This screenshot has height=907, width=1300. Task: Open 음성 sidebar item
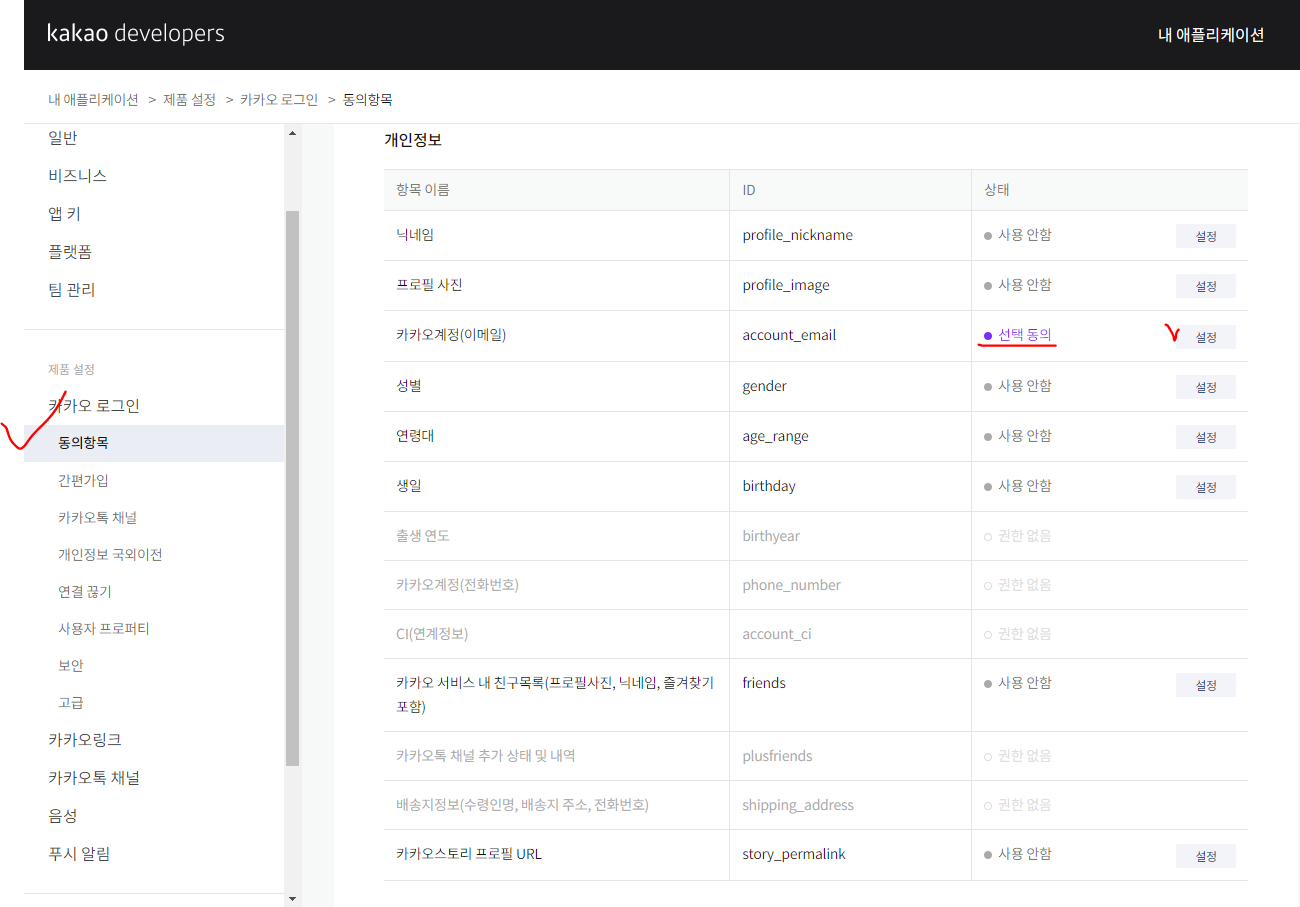63,816
